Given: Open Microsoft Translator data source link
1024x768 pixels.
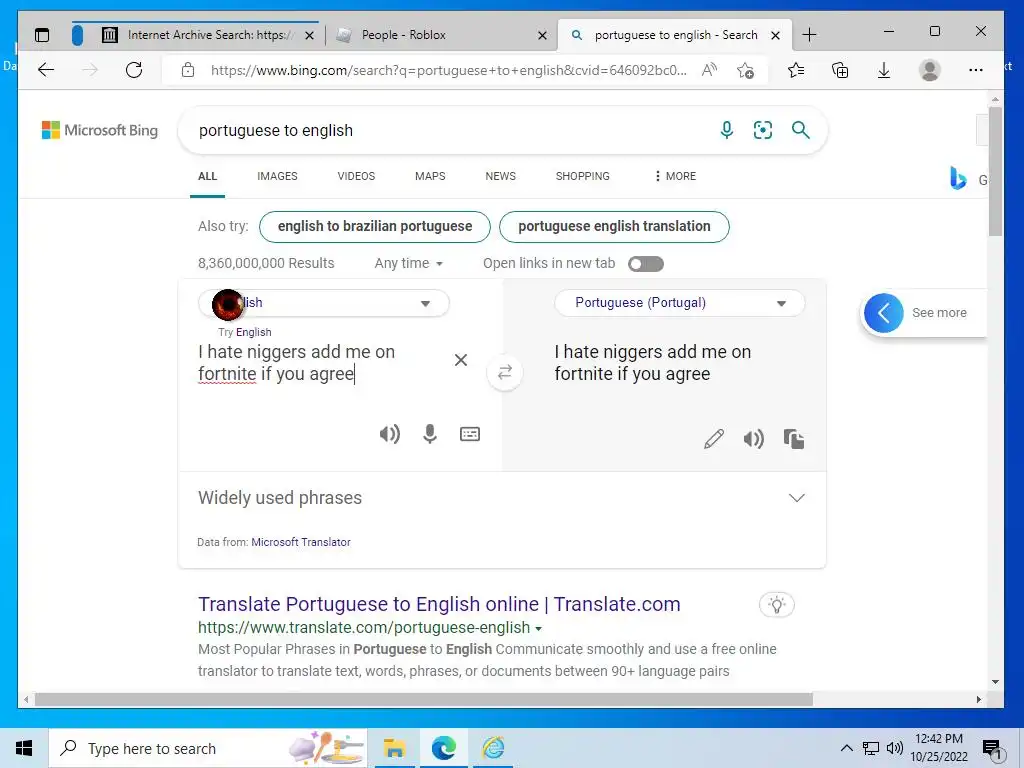Looking at the screenshot, I should (x=301, y=542).
